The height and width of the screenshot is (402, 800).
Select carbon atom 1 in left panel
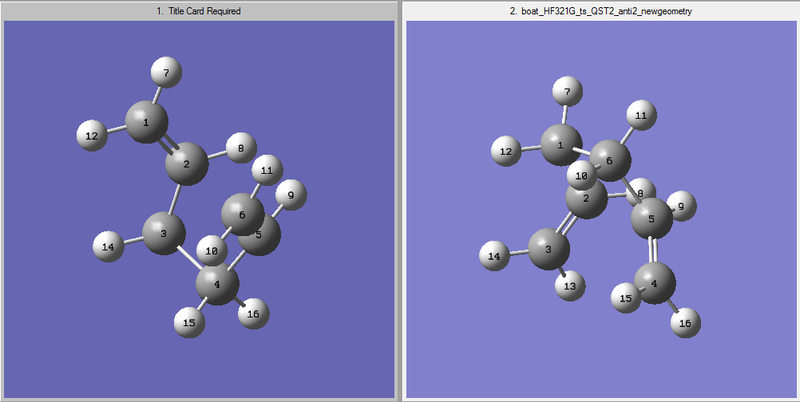point(146,122)
